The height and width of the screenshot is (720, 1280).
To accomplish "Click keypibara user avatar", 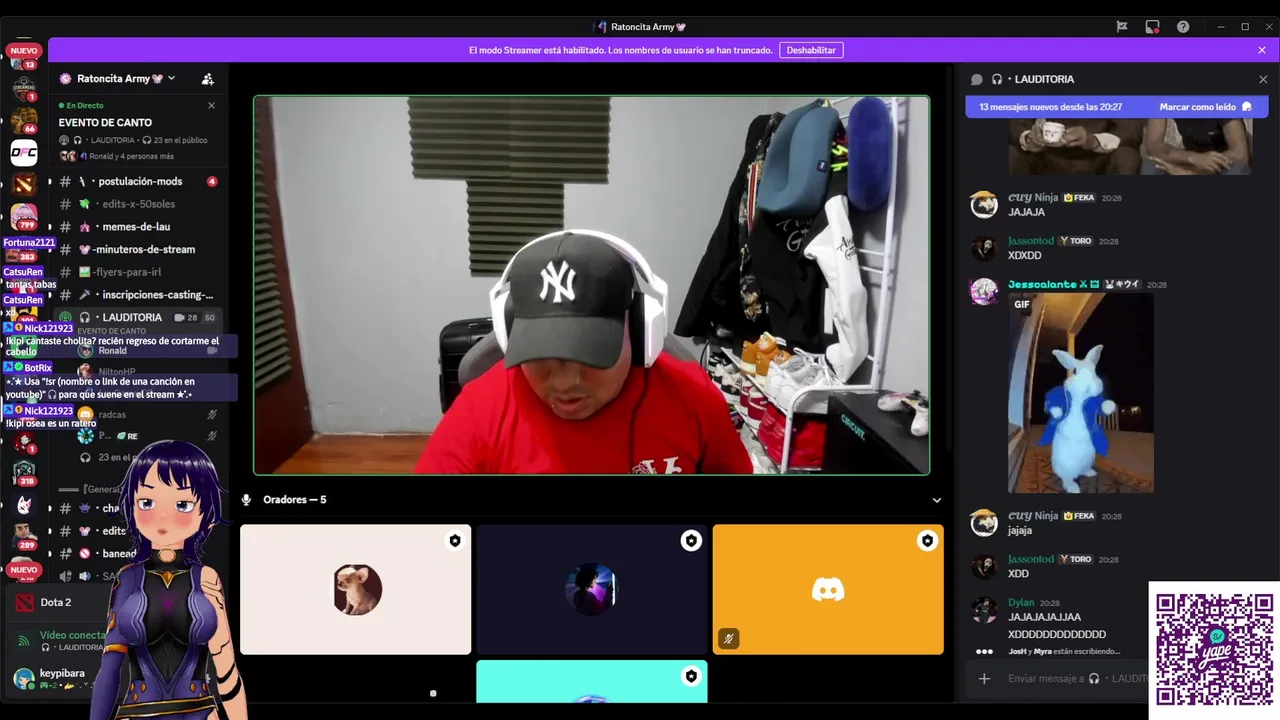I will tap(24, 679).
